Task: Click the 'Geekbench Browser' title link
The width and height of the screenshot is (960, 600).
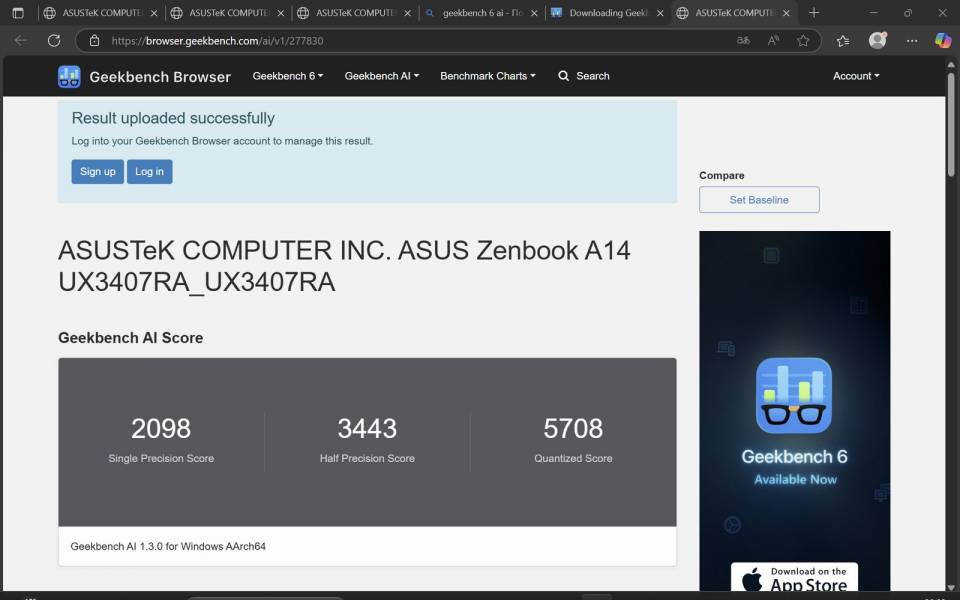Action: [160, 77]
